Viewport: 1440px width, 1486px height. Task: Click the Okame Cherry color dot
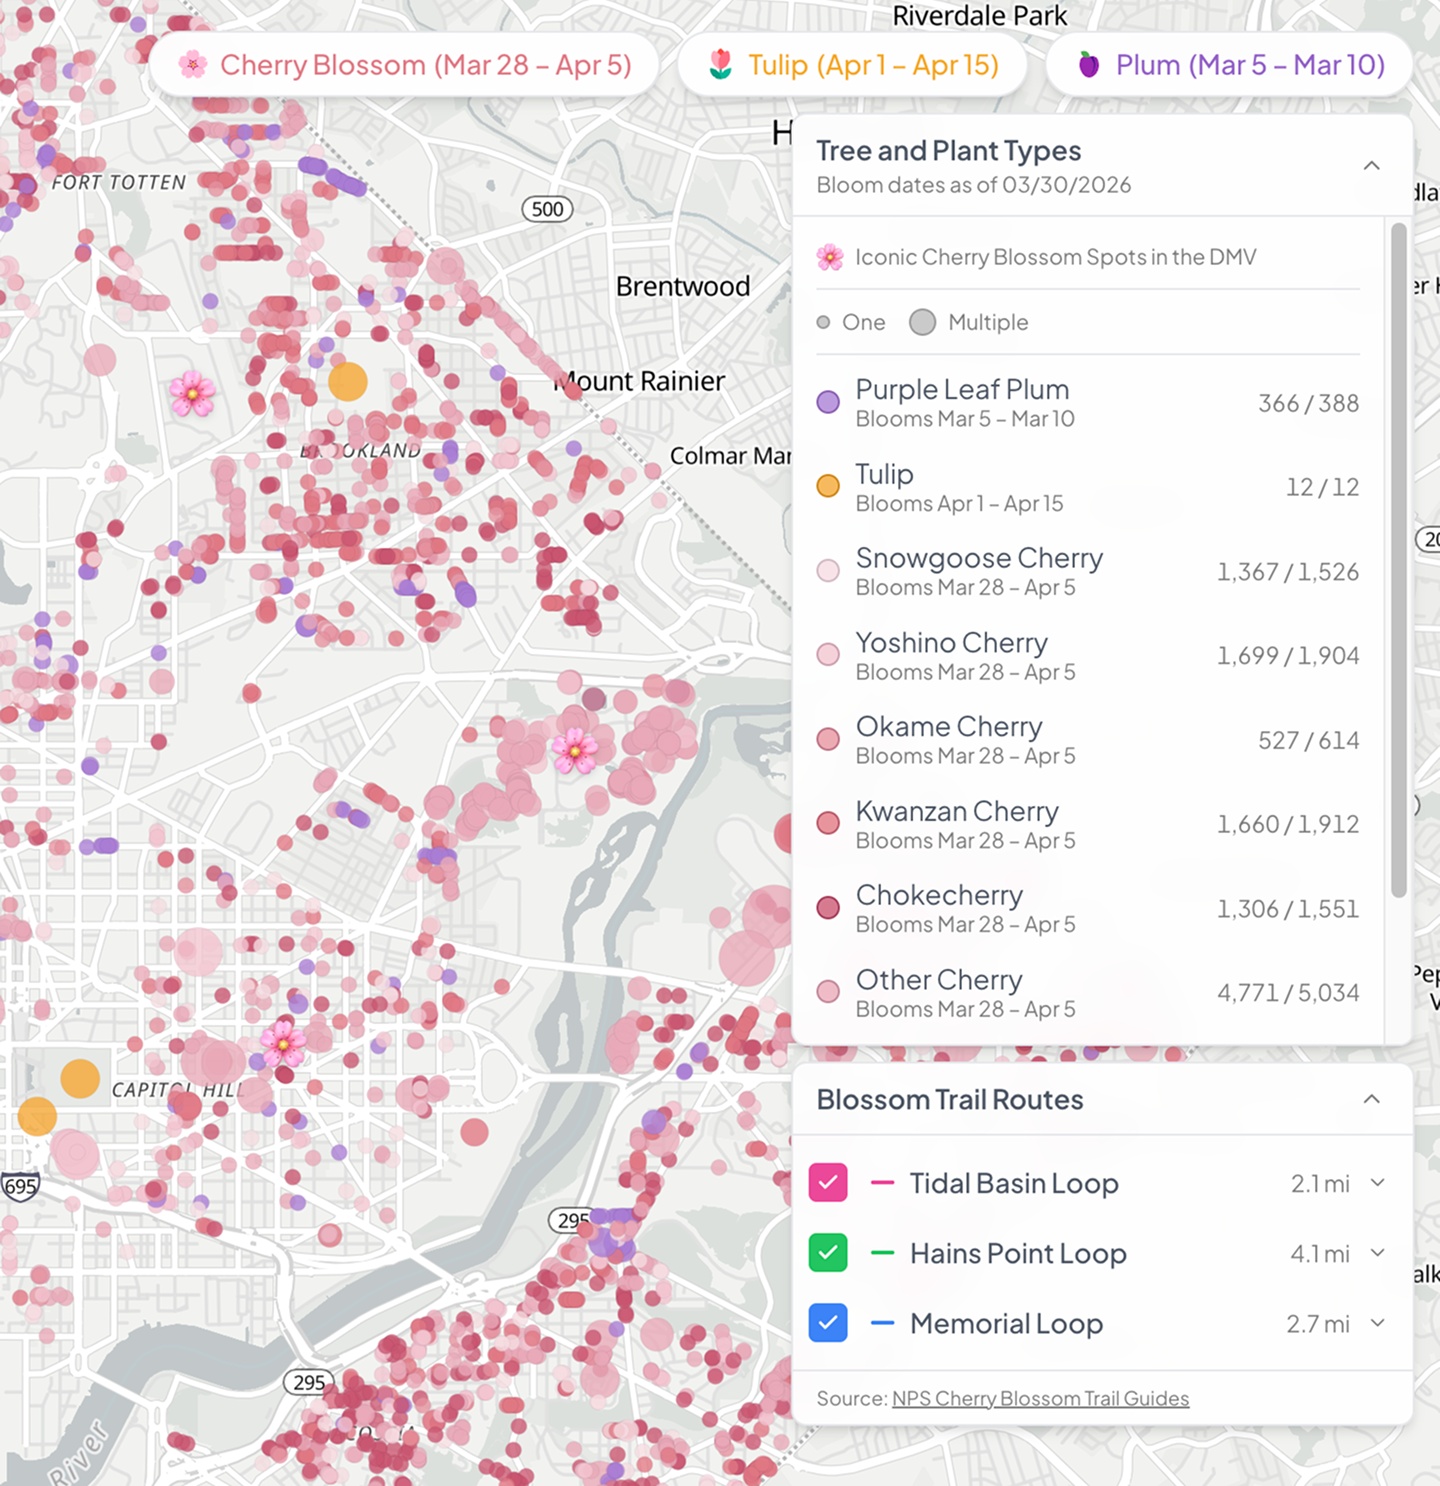(828, 739)
